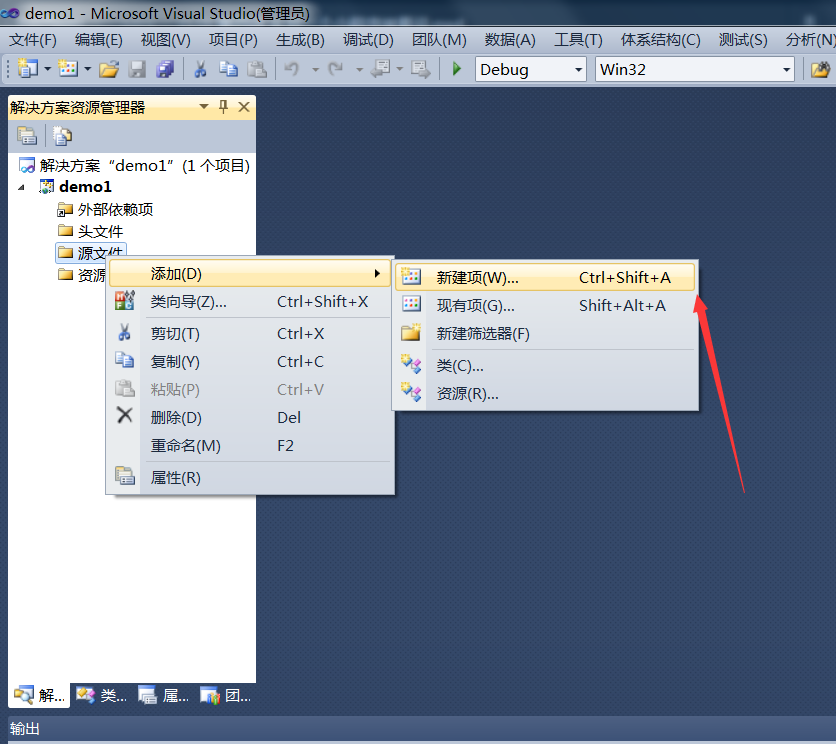Open the 视图(V) menu

point(165,40)
